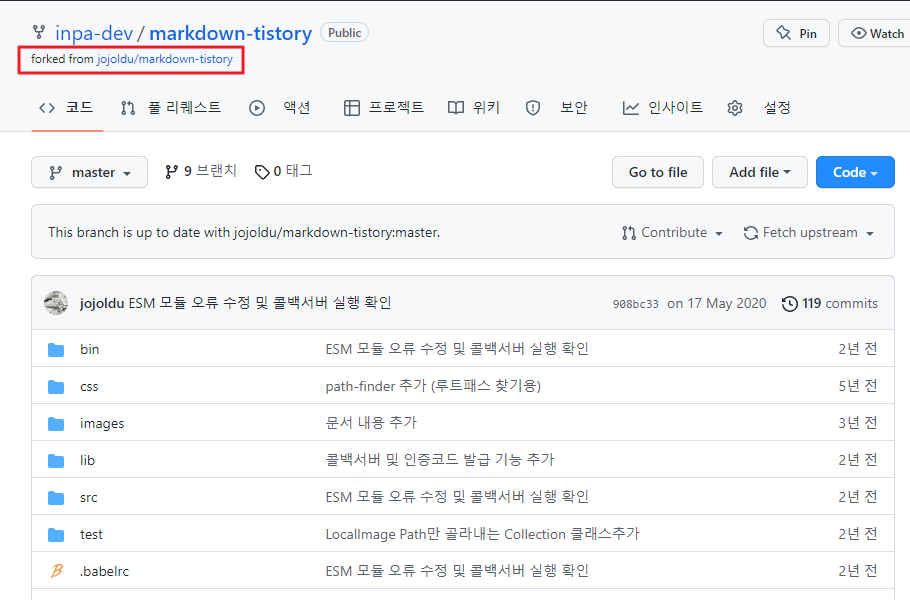The image size is (910, 600).
Task: Click the project board icon beside 프로젝트
Action: tap(352, 108)
